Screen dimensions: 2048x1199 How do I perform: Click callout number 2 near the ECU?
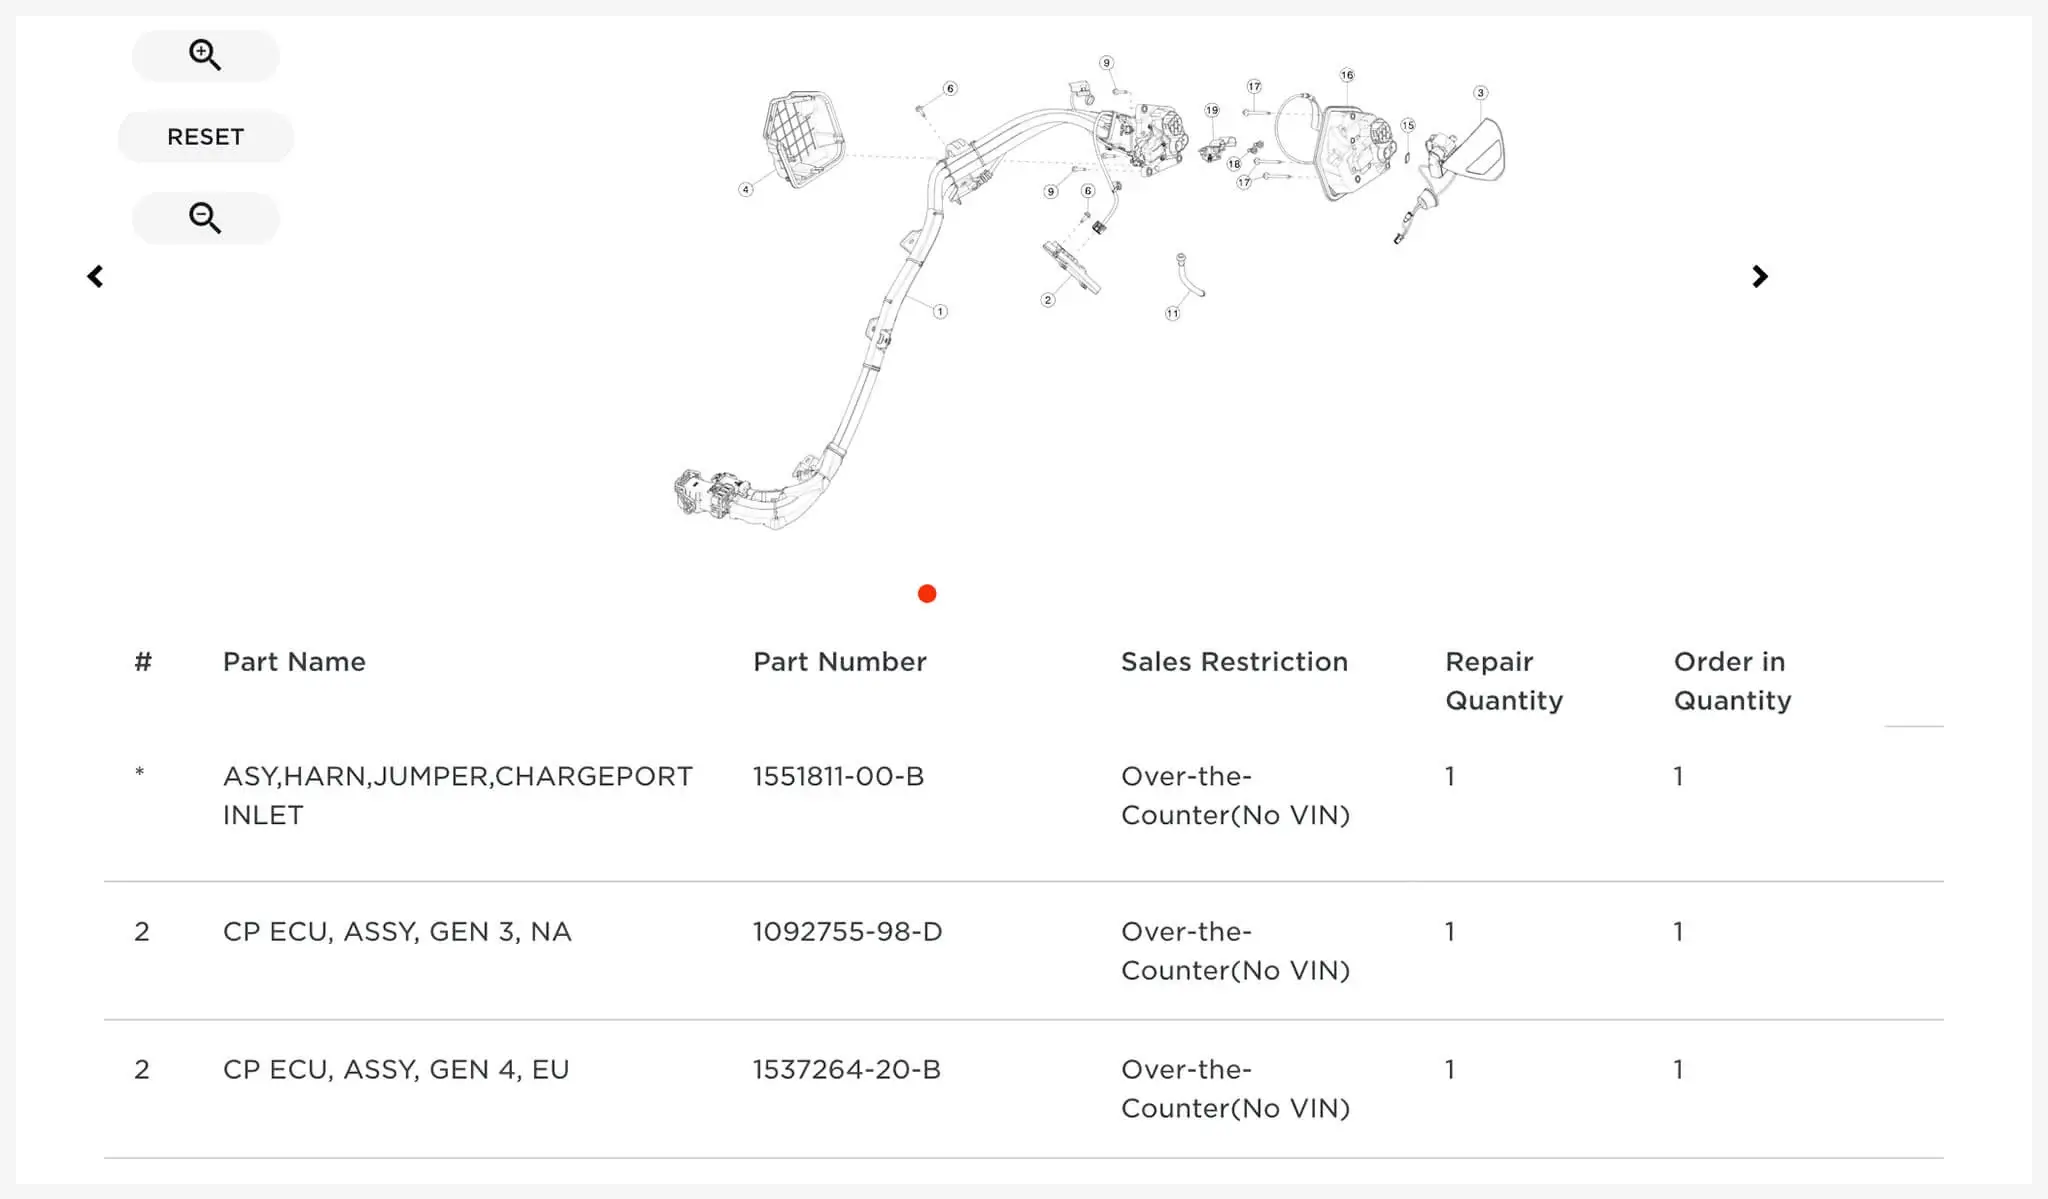[1048, 300]
